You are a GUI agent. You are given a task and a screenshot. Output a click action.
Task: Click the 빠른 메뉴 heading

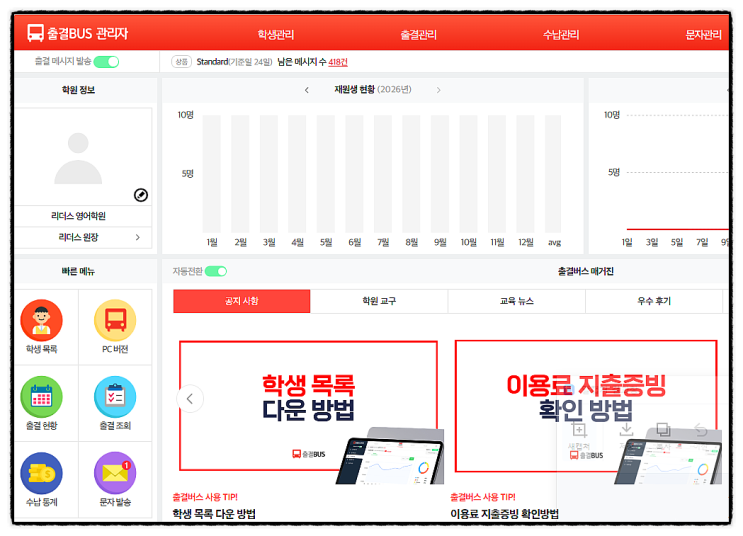tap(78, 271)
